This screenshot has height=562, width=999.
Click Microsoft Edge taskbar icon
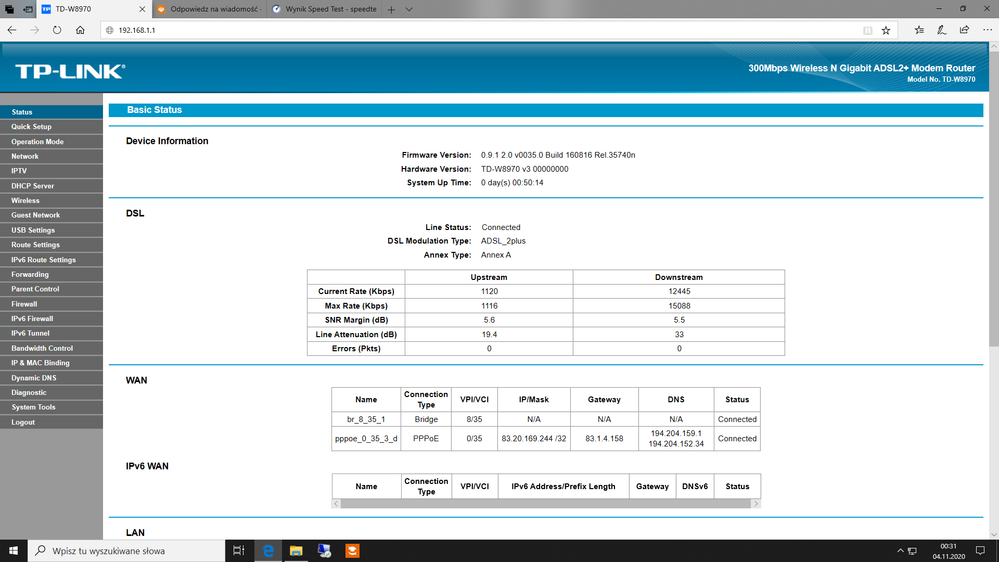pos(268,551)
